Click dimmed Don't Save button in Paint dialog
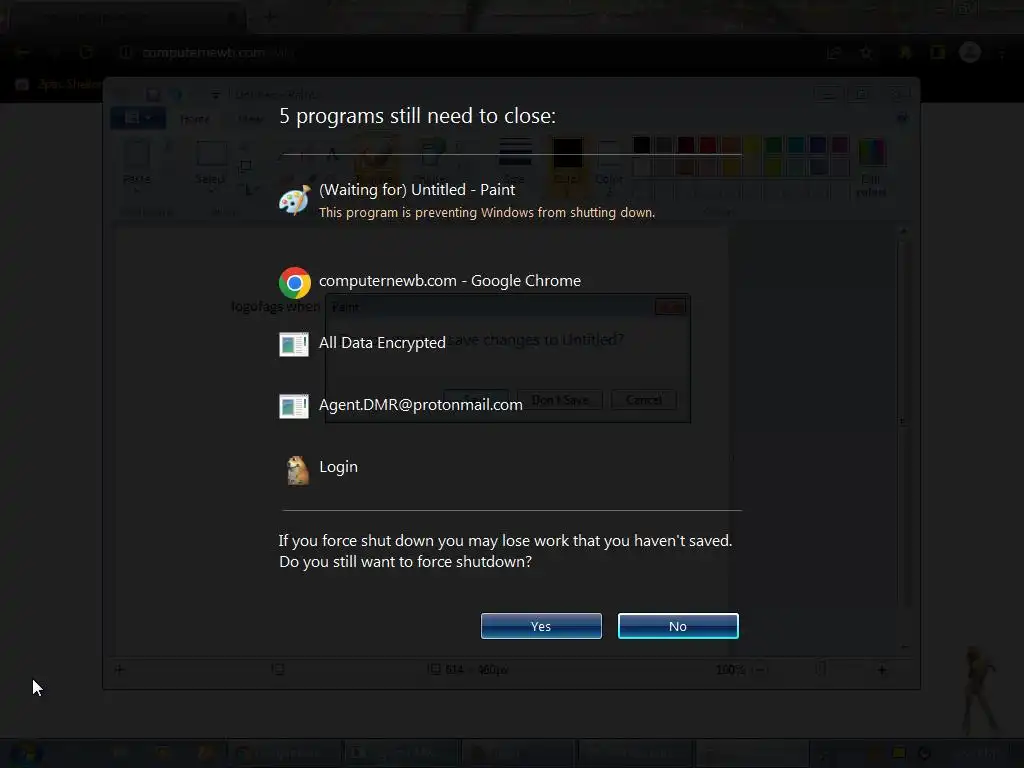Screen dimensions: 1024x768 pos(560,400)
